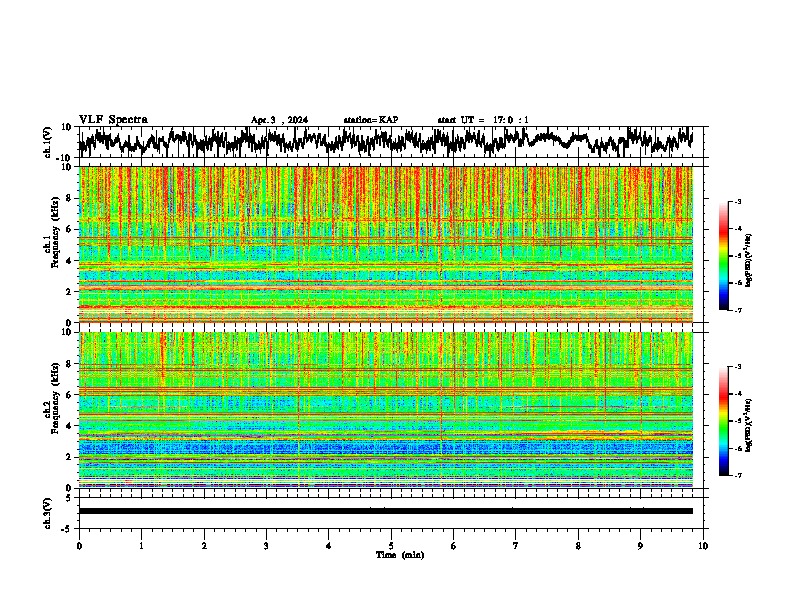Click time axis tick label '8'
This screenshot has height=612, width=792.
point(578,546)
